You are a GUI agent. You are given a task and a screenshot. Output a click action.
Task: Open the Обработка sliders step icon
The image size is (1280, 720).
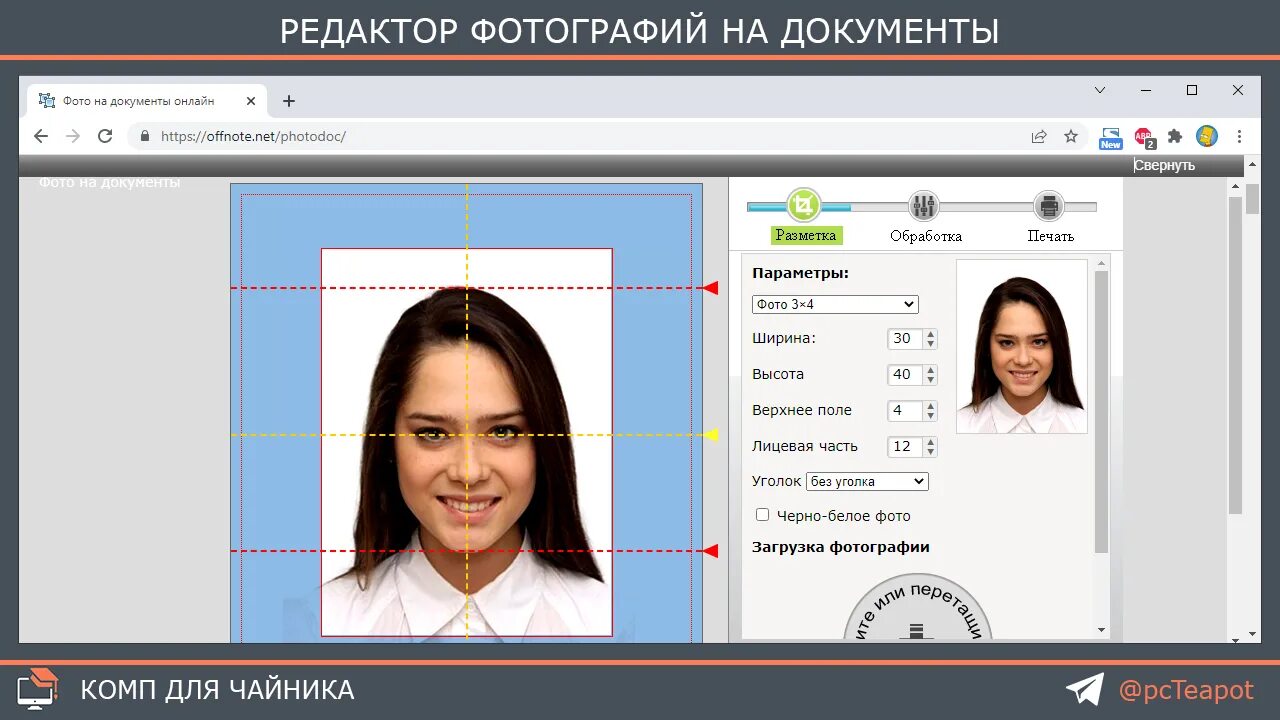[x=924, y=206]
